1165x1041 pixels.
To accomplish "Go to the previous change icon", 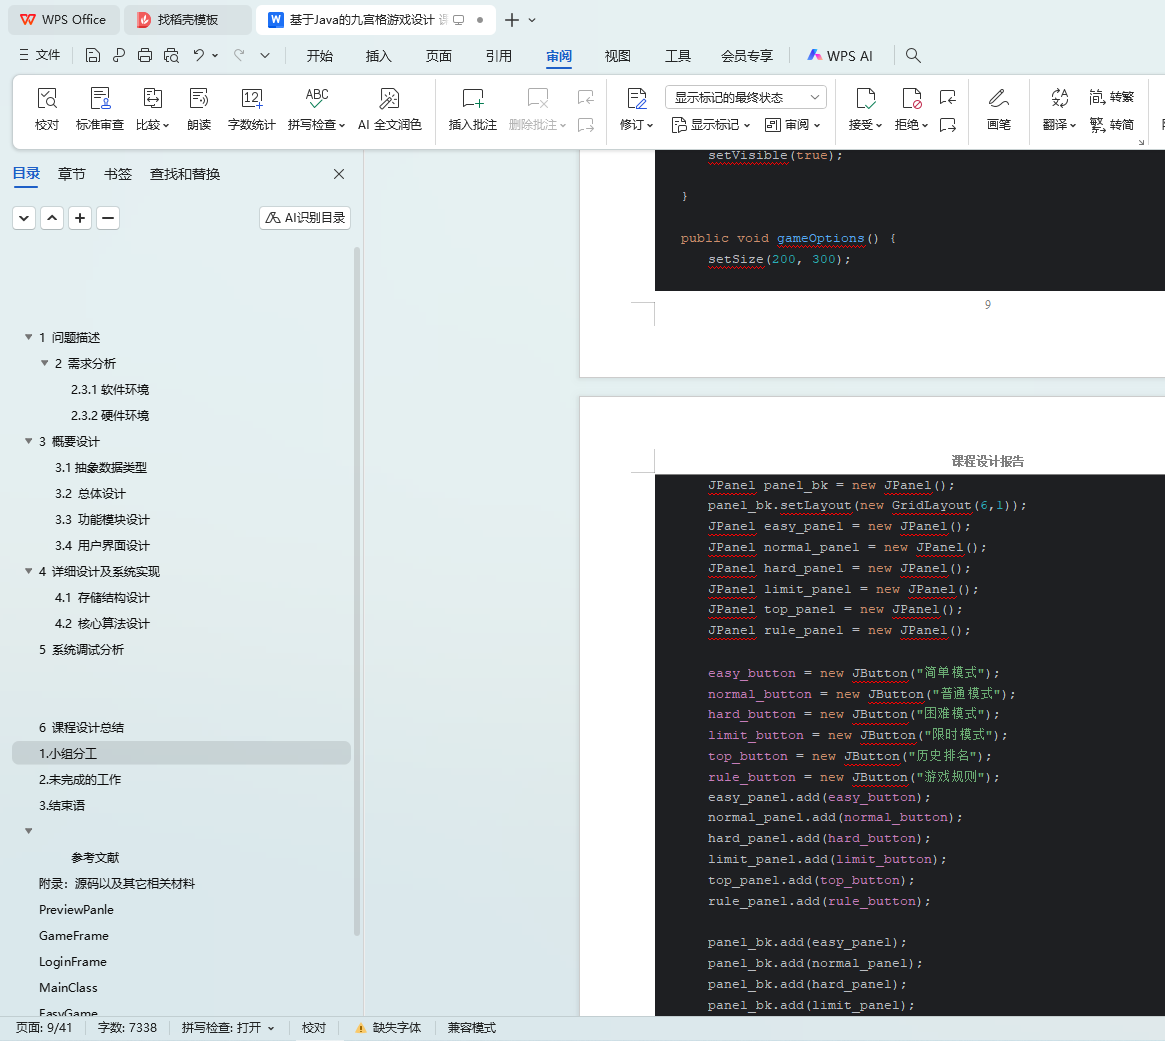I will [x=947, y=97].
